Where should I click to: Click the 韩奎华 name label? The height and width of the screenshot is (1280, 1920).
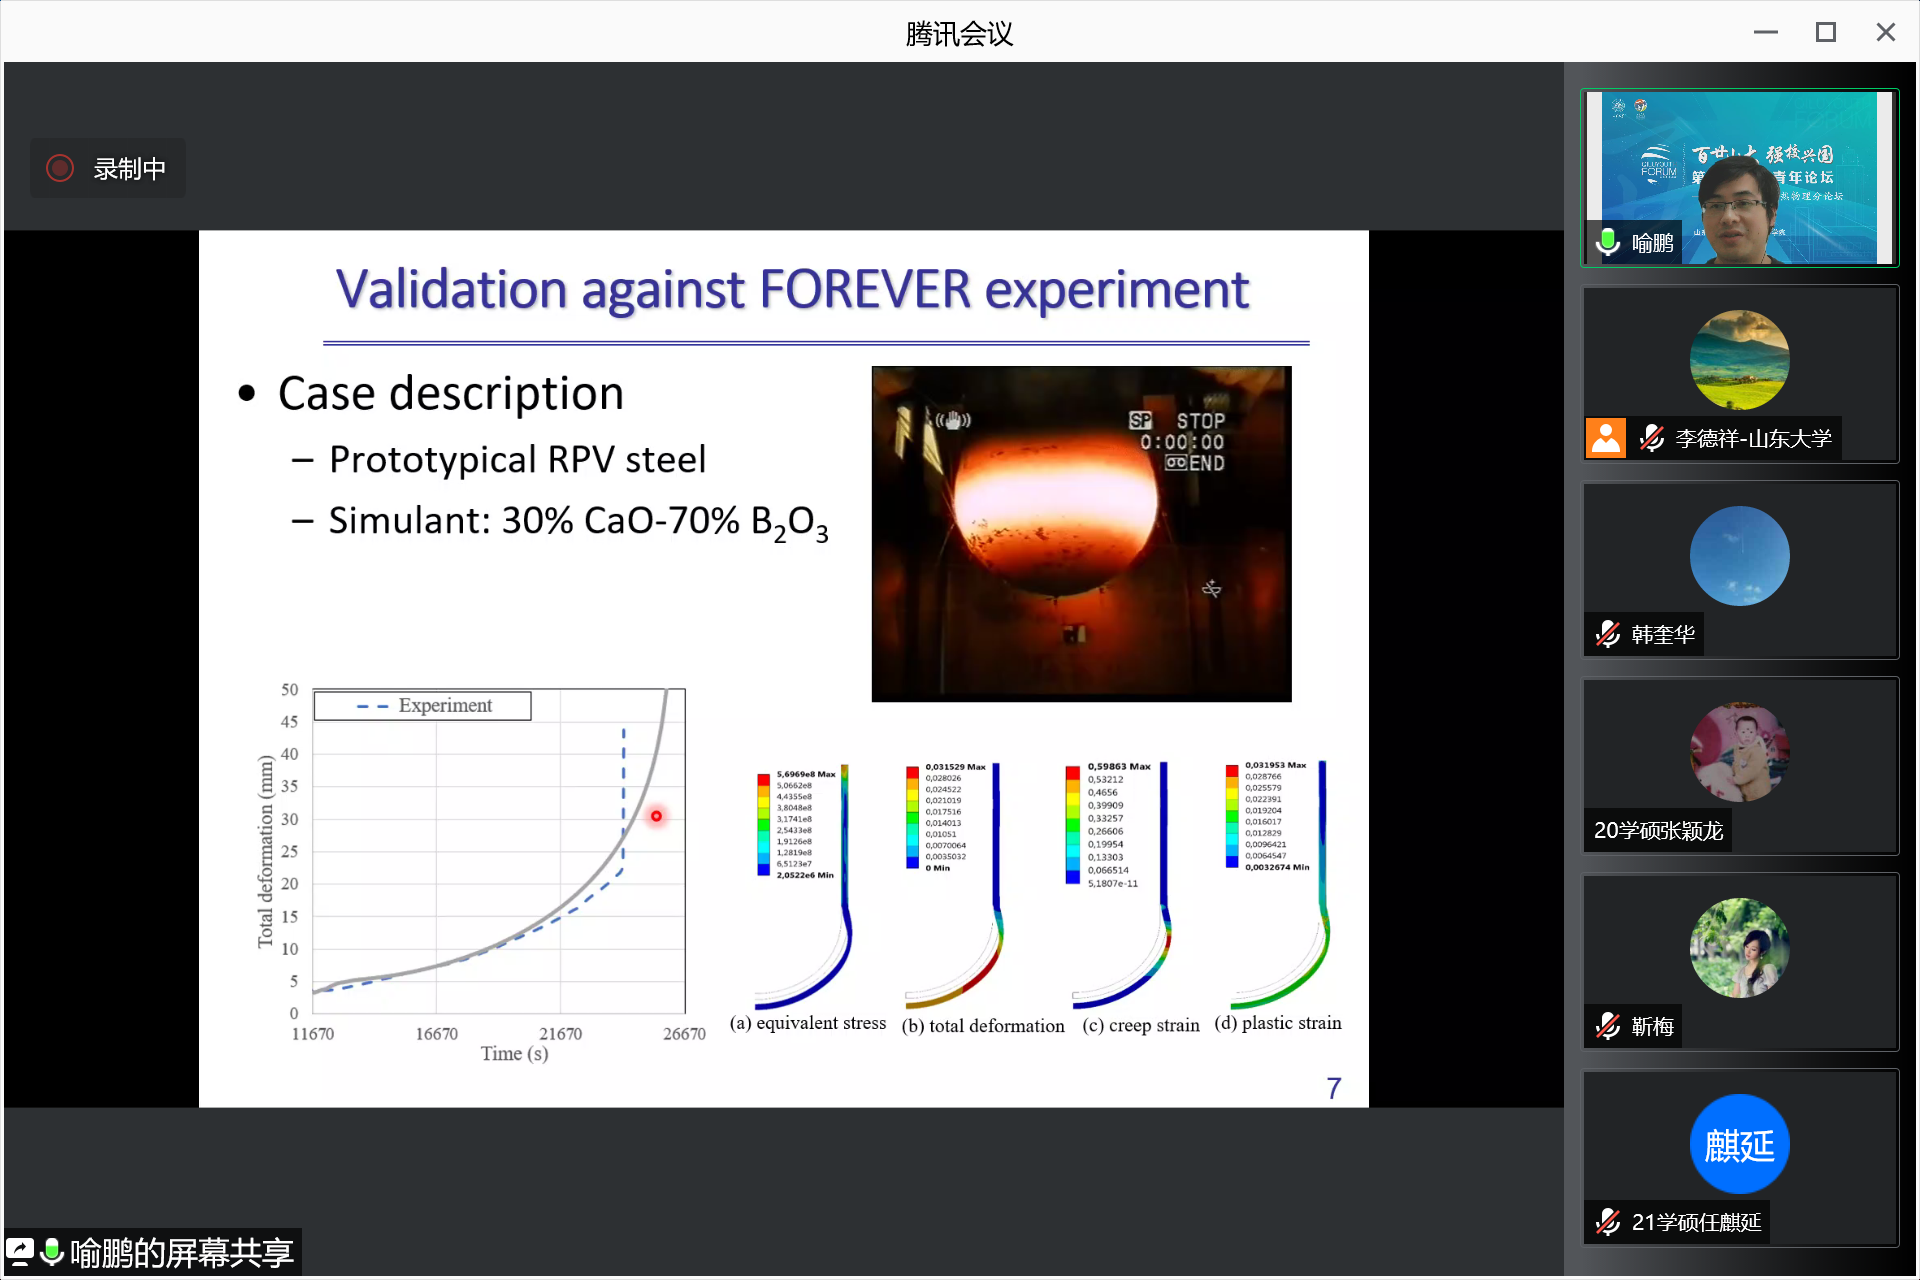click(x=1663, y=634)
